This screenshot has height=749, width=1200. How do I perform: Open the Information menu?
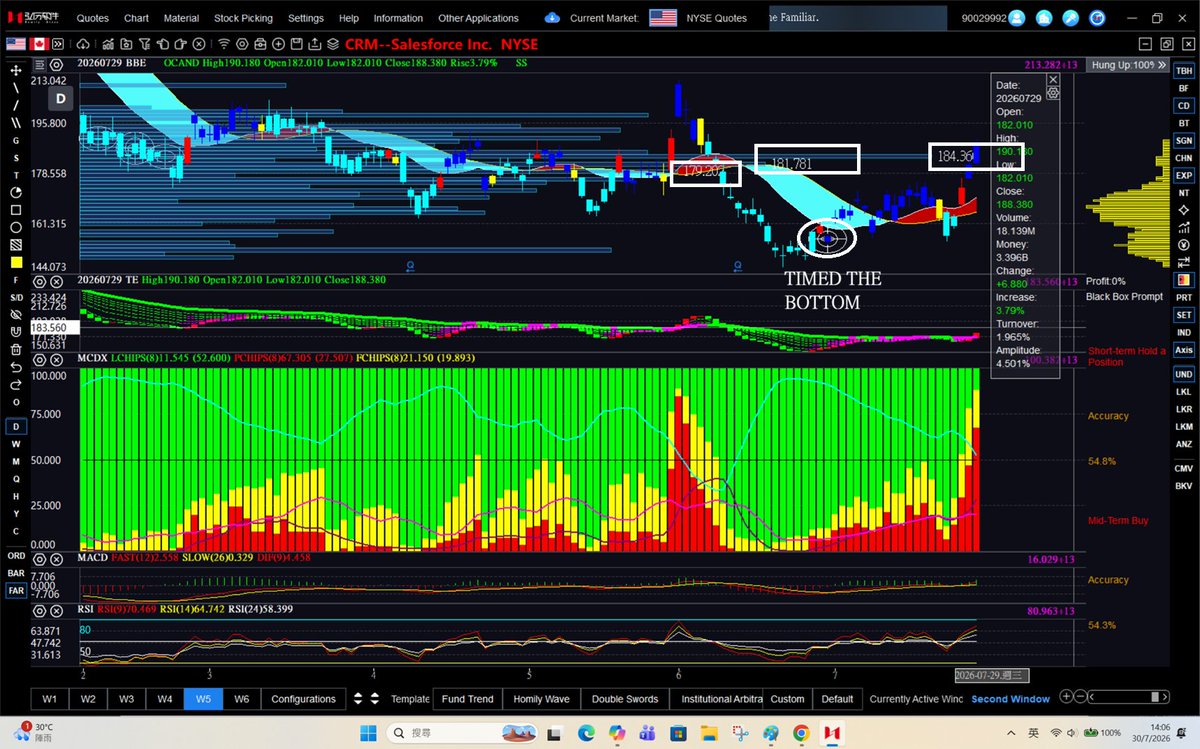[398, 18]
